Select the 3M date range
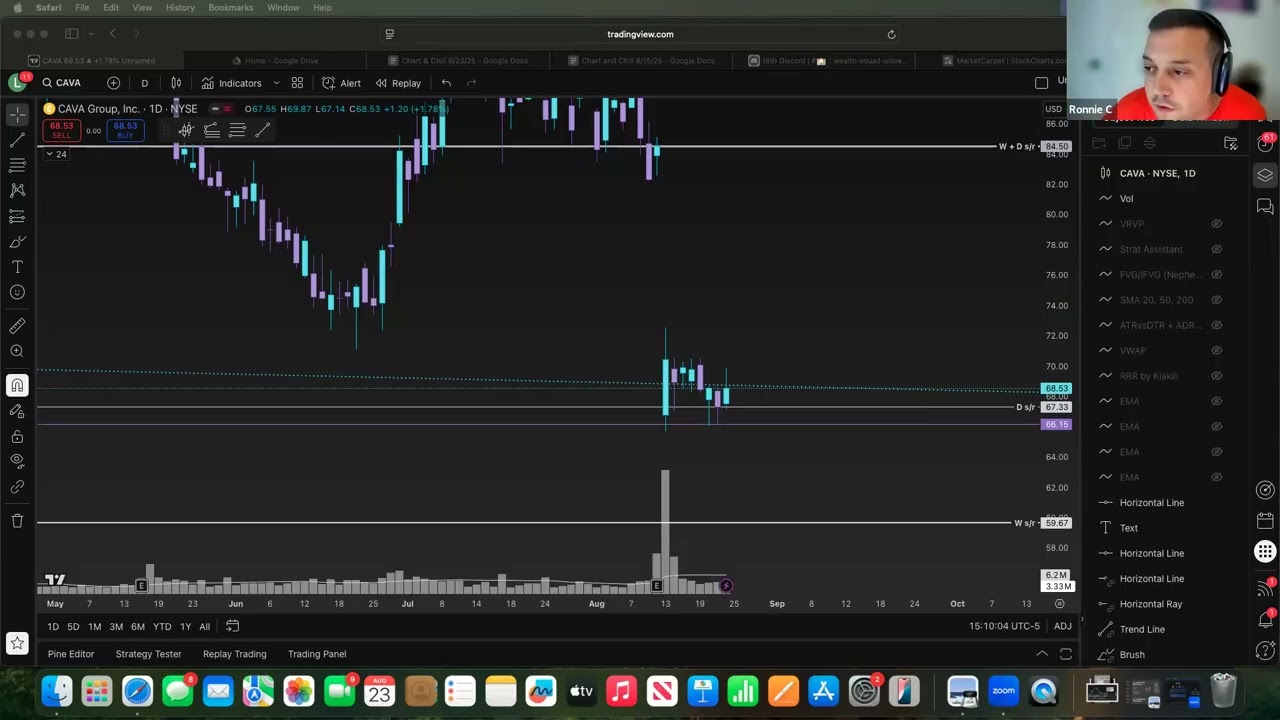1280x720 pixels. click(x=116, y=626)
